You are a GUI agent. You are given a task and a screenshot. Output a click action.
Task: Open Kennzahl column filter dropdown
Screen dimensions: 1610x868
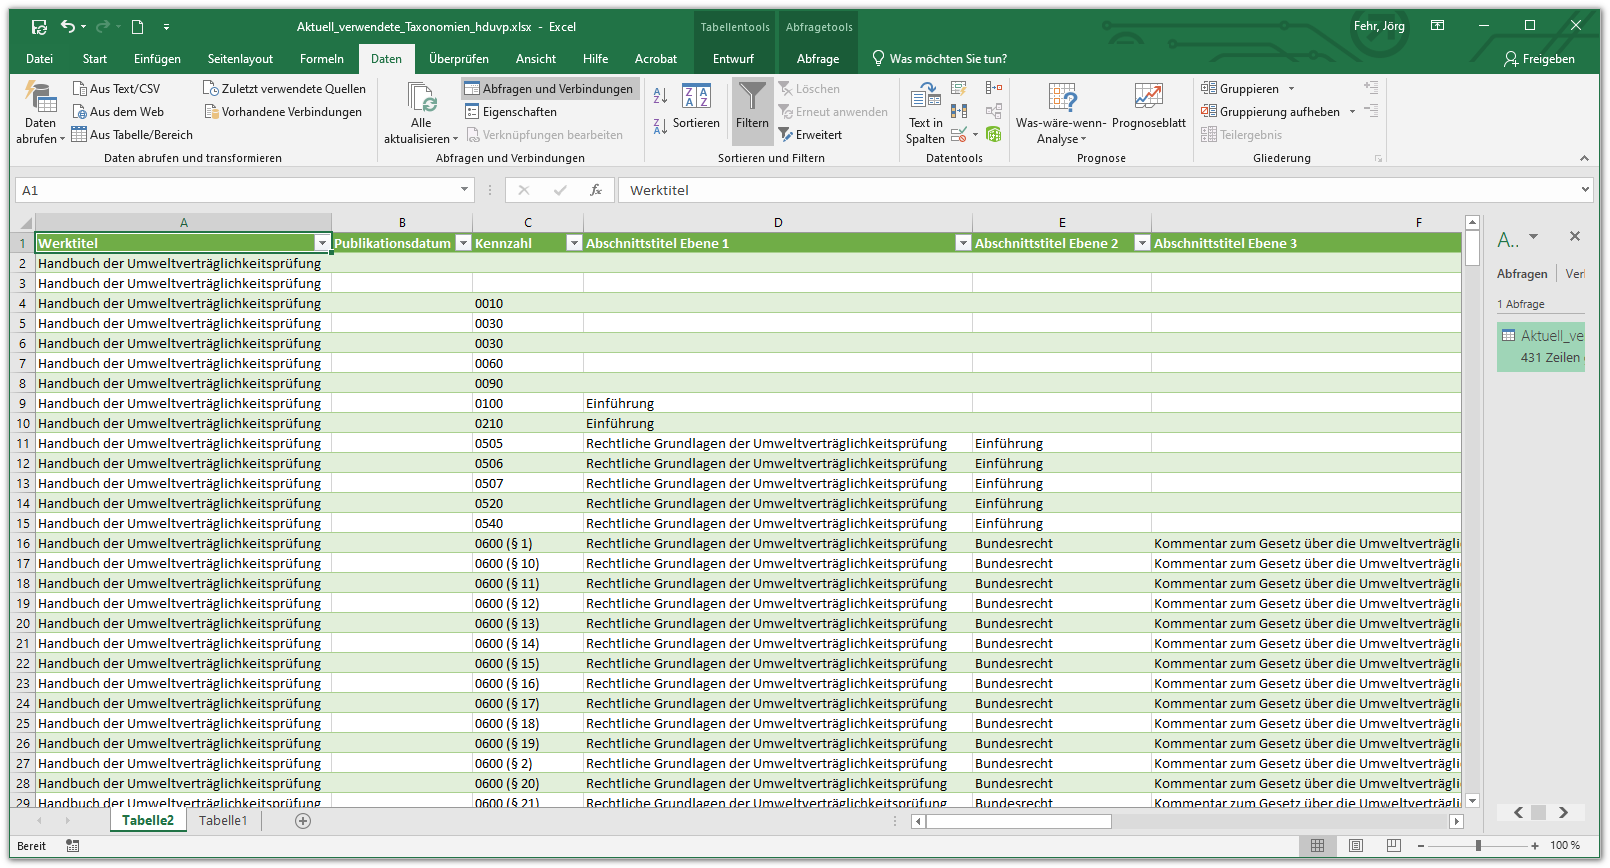pyautogui.click(x=573, y=243)
